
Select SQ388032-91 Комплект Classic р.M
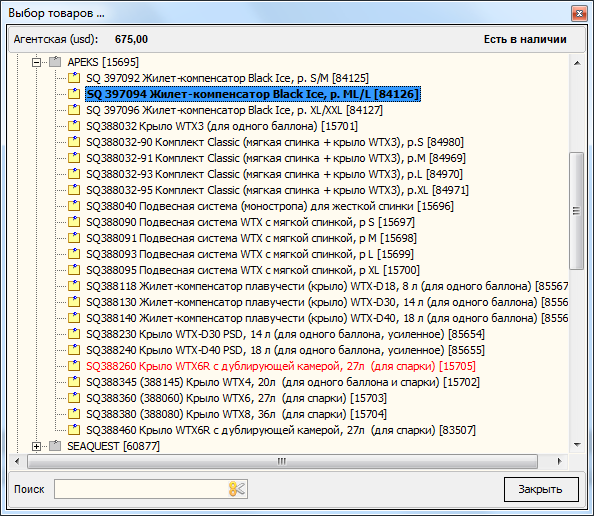pos(276,158)
